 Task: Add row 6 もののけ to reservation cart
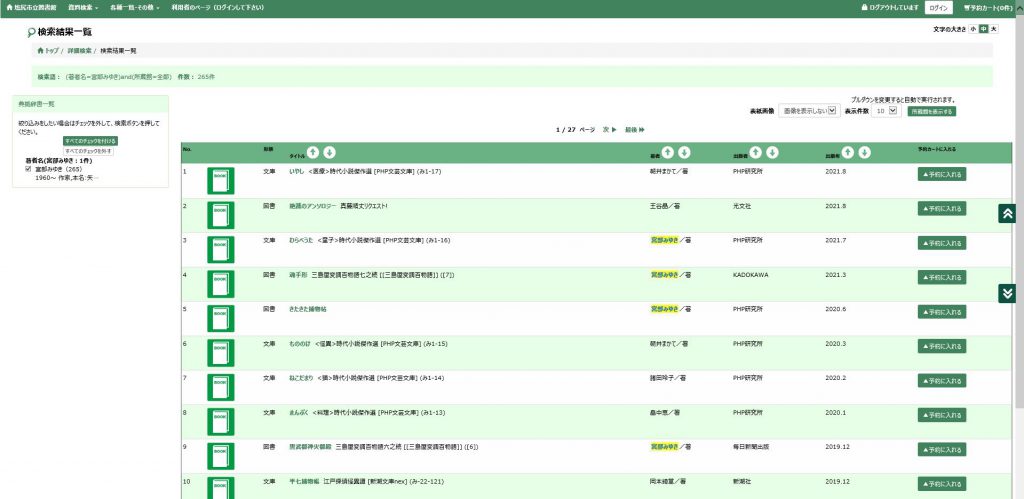coord(942,346)
